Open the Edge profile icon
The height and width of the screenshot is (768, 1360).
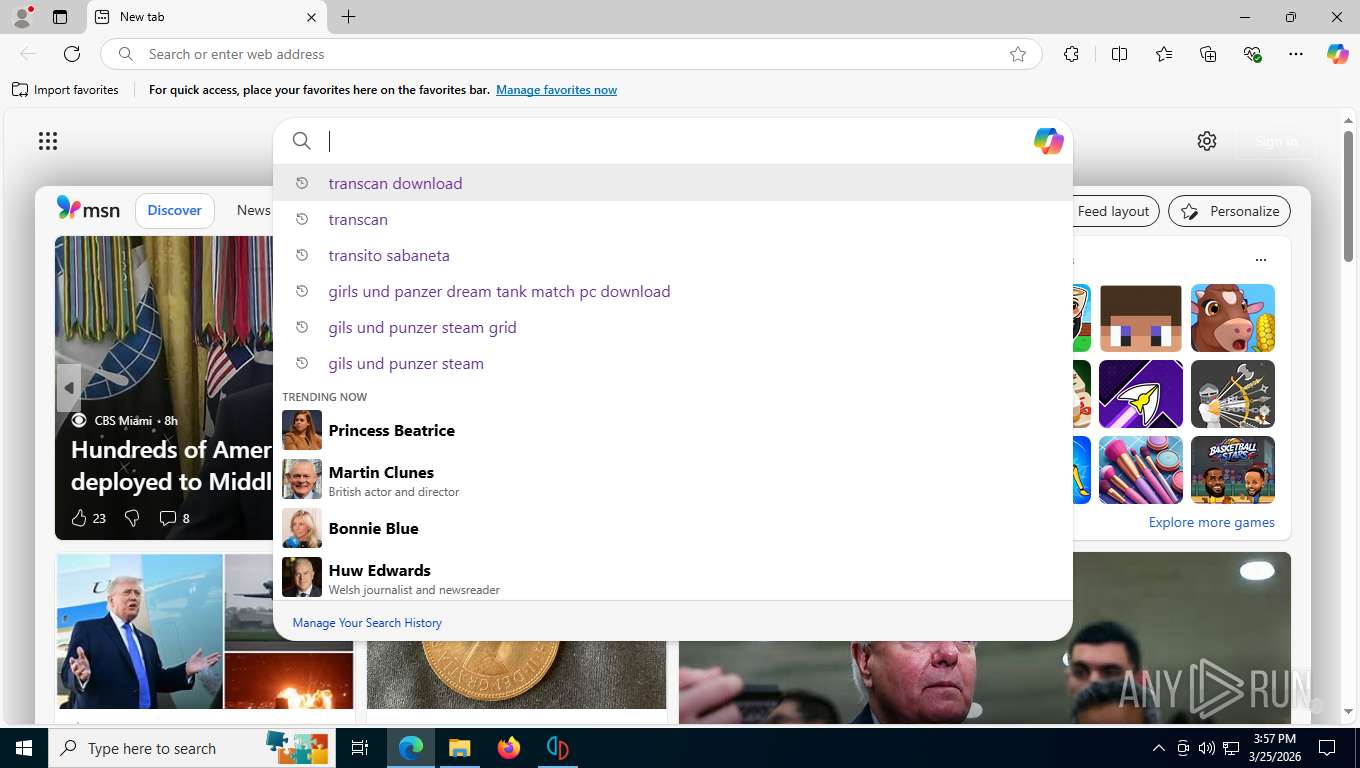22,17
